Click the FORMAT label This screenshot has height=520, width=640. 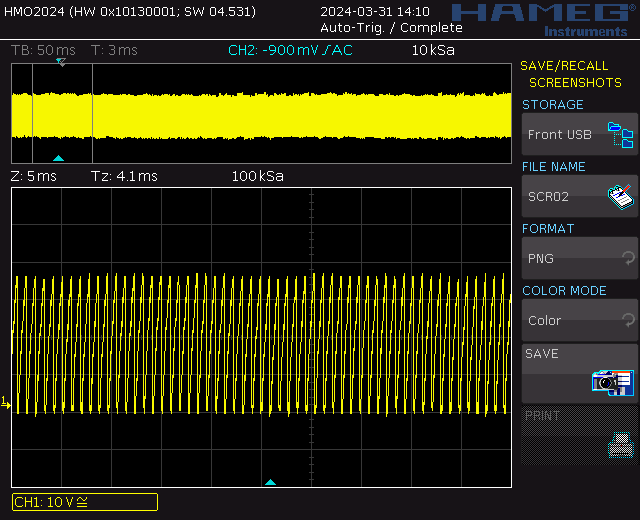[548, 229]
